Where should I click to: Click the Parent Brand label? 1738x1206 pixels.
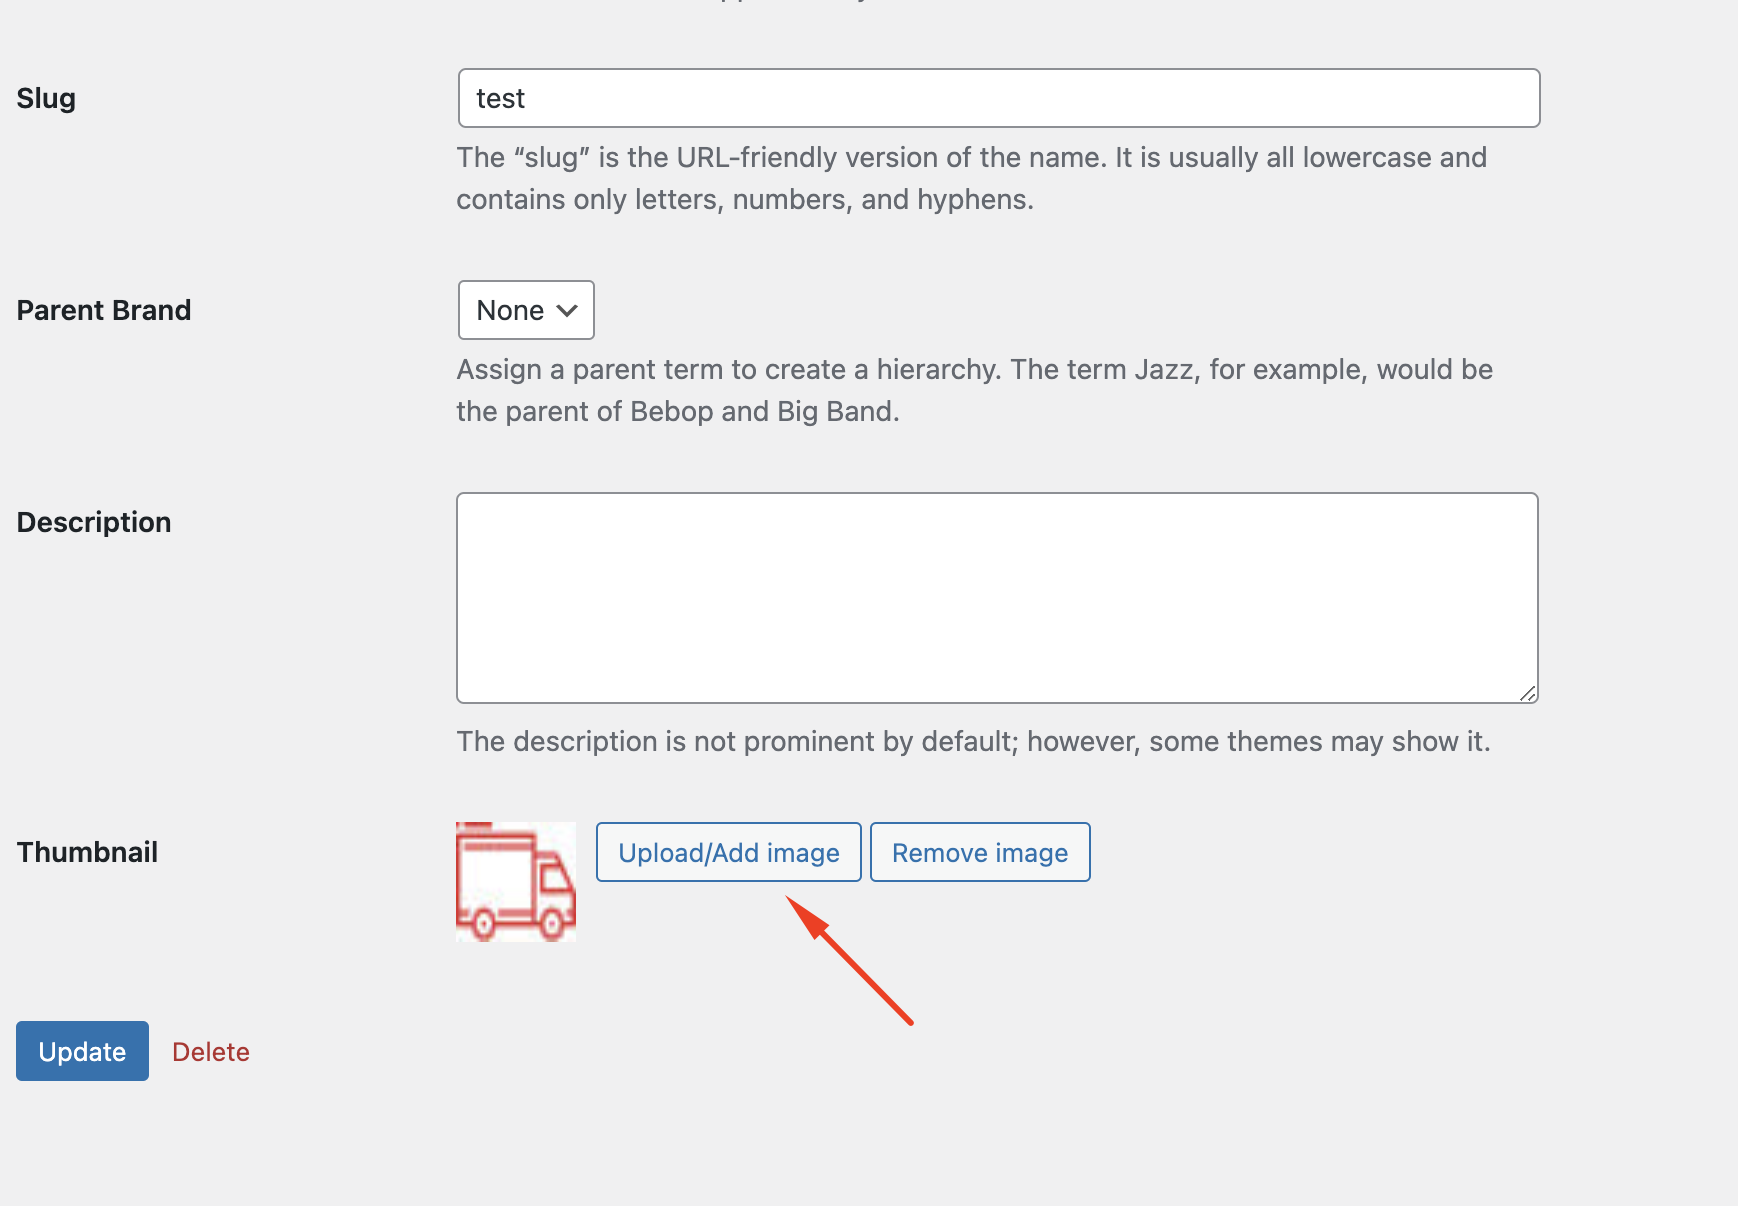coord(104,310)
